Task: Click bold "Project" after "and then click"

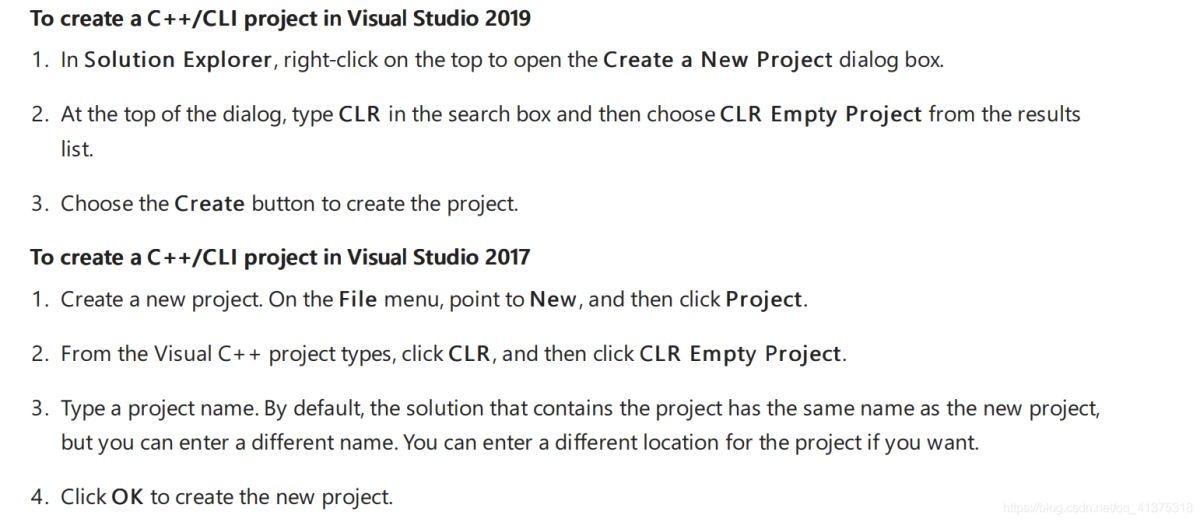Action: tap(764, 300)
